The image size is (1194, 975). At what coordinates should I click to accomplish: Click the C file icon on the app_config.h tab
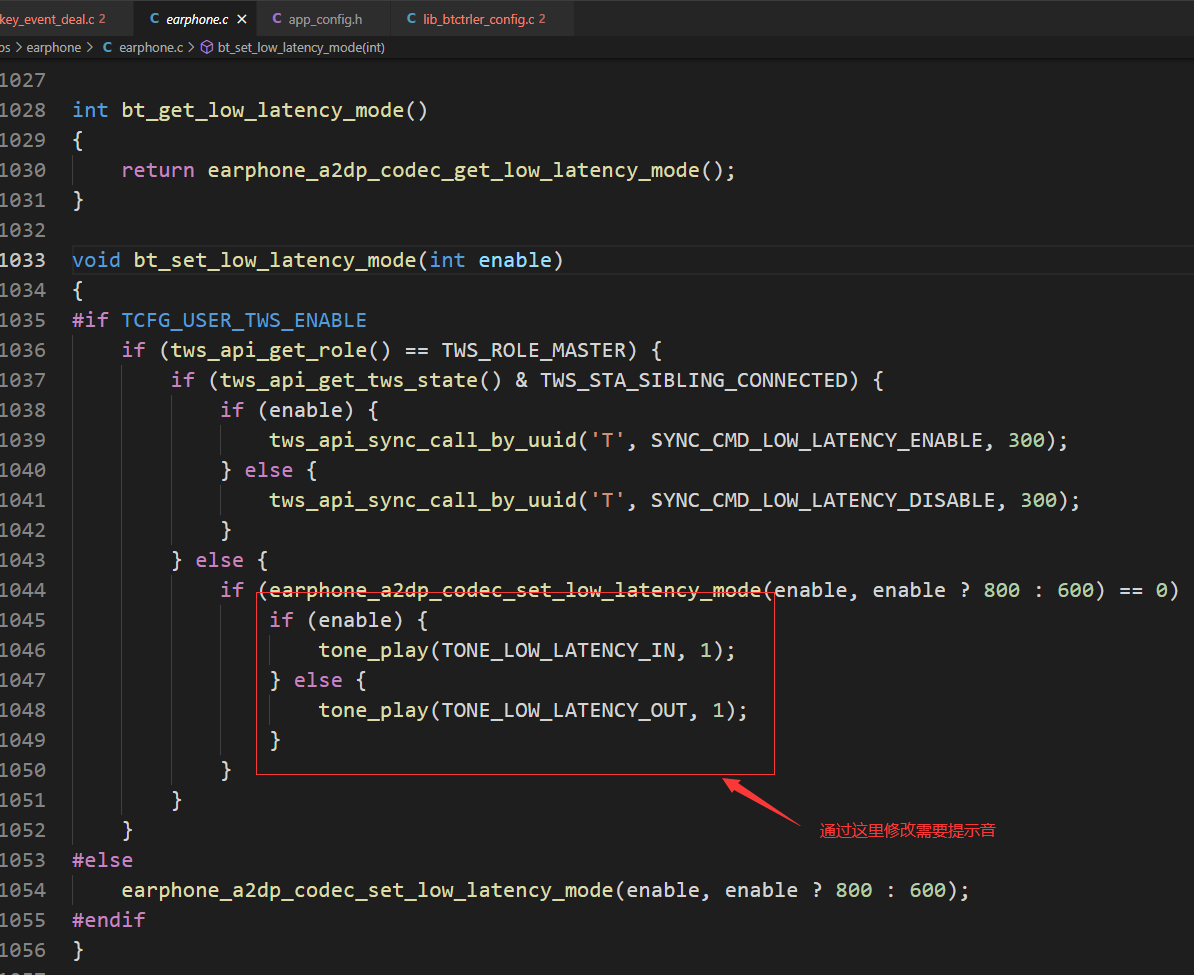276,18
